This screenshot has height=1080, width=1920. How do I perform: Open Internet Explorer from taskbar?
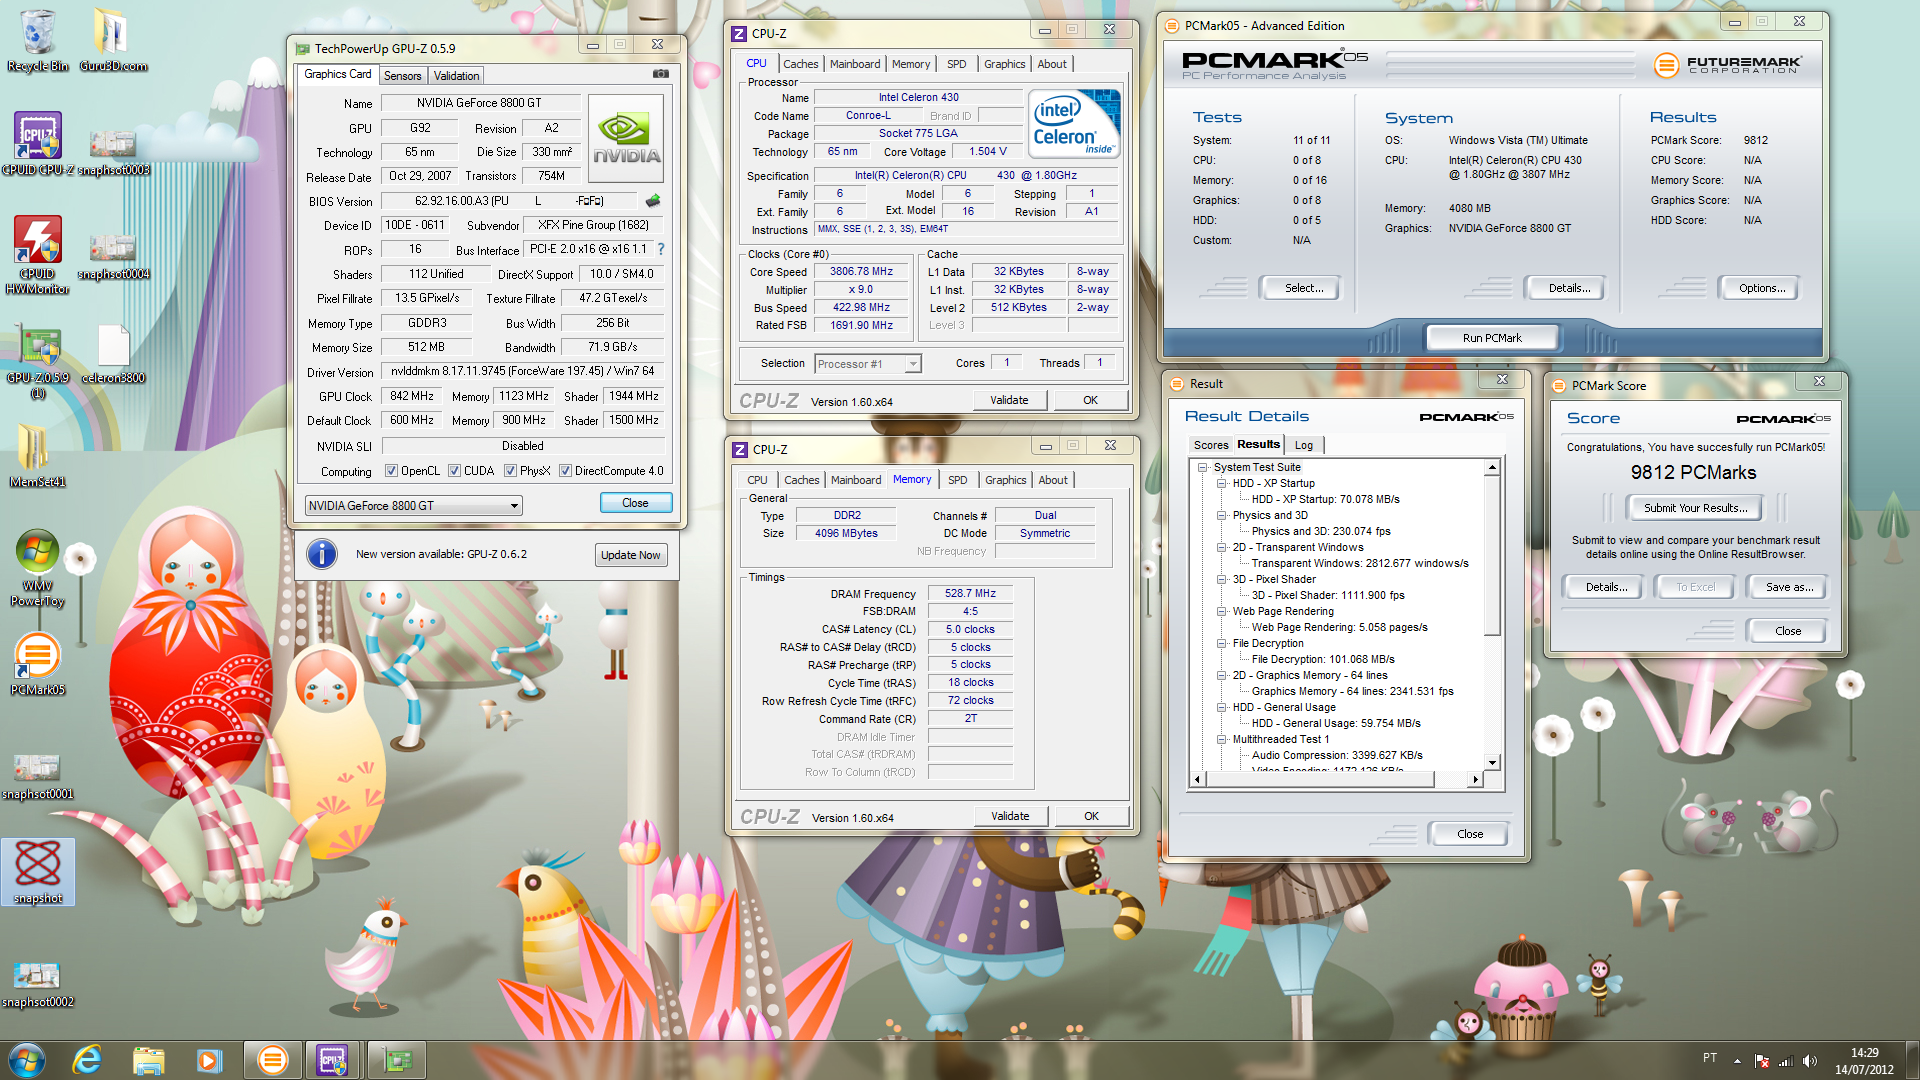pos(88,1060)
